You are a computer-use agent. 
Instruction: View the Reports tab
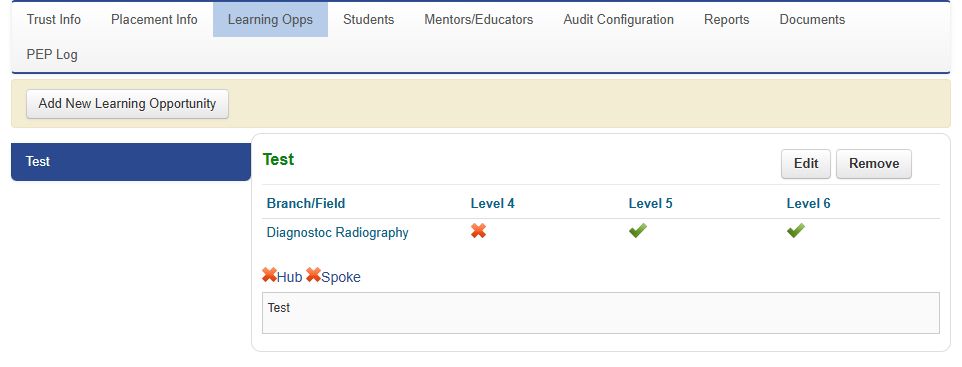(x=726, y=20)
